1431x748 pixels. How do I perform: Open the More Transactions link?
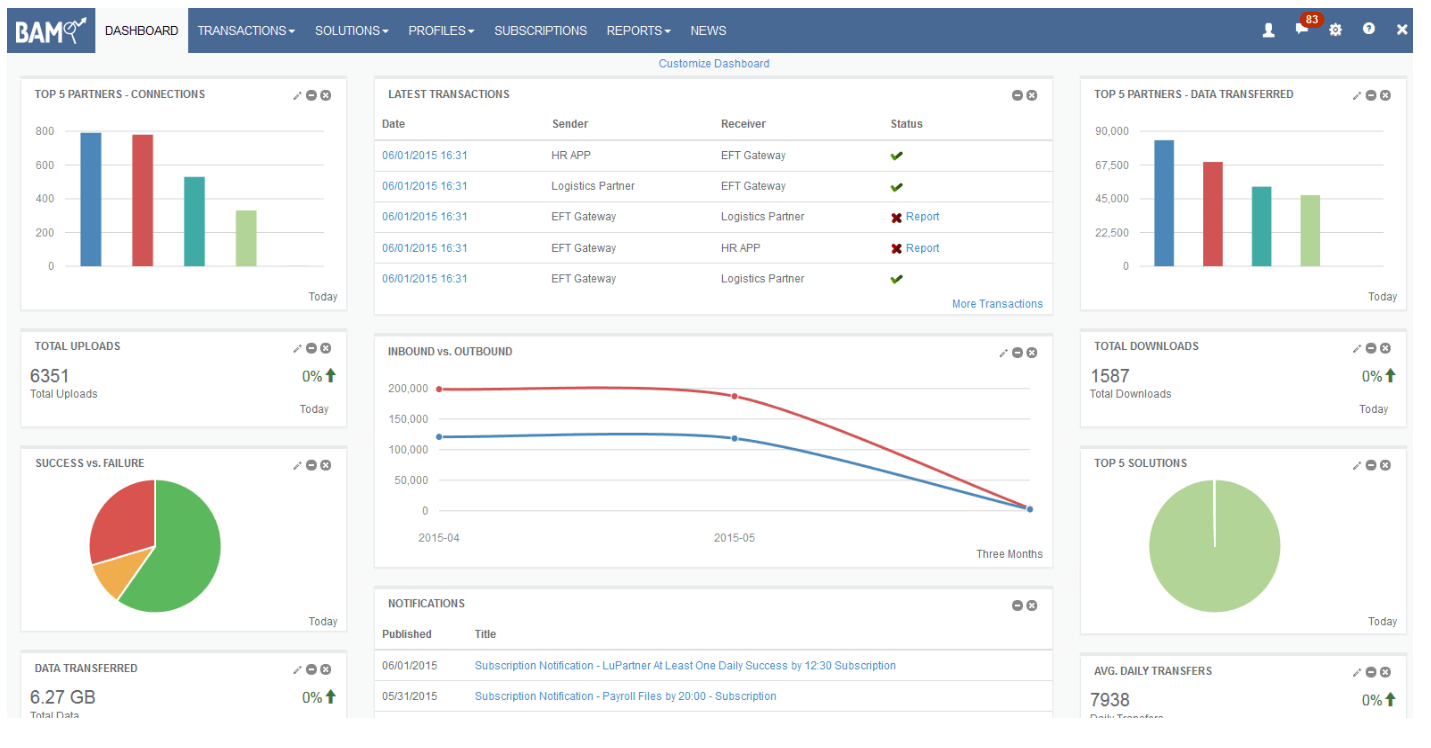click(x=997, y=304)
